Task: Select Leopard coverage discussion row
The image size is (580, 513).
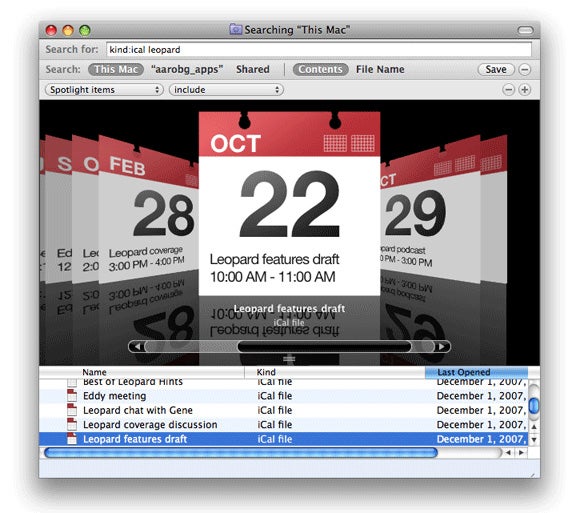Action: pyautogui.click(x=284, y=425)
